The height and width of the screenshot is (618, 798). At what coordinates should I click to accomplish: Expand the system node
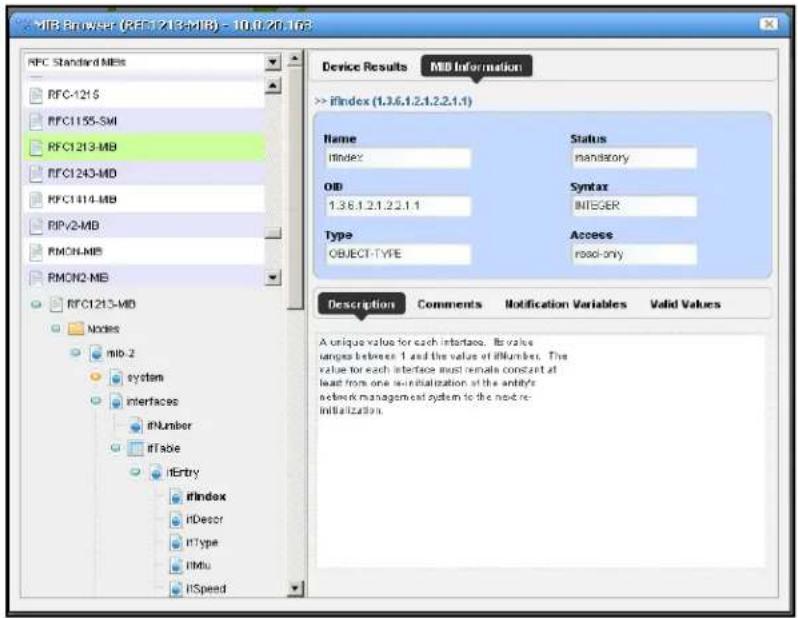tap(95, 377)
